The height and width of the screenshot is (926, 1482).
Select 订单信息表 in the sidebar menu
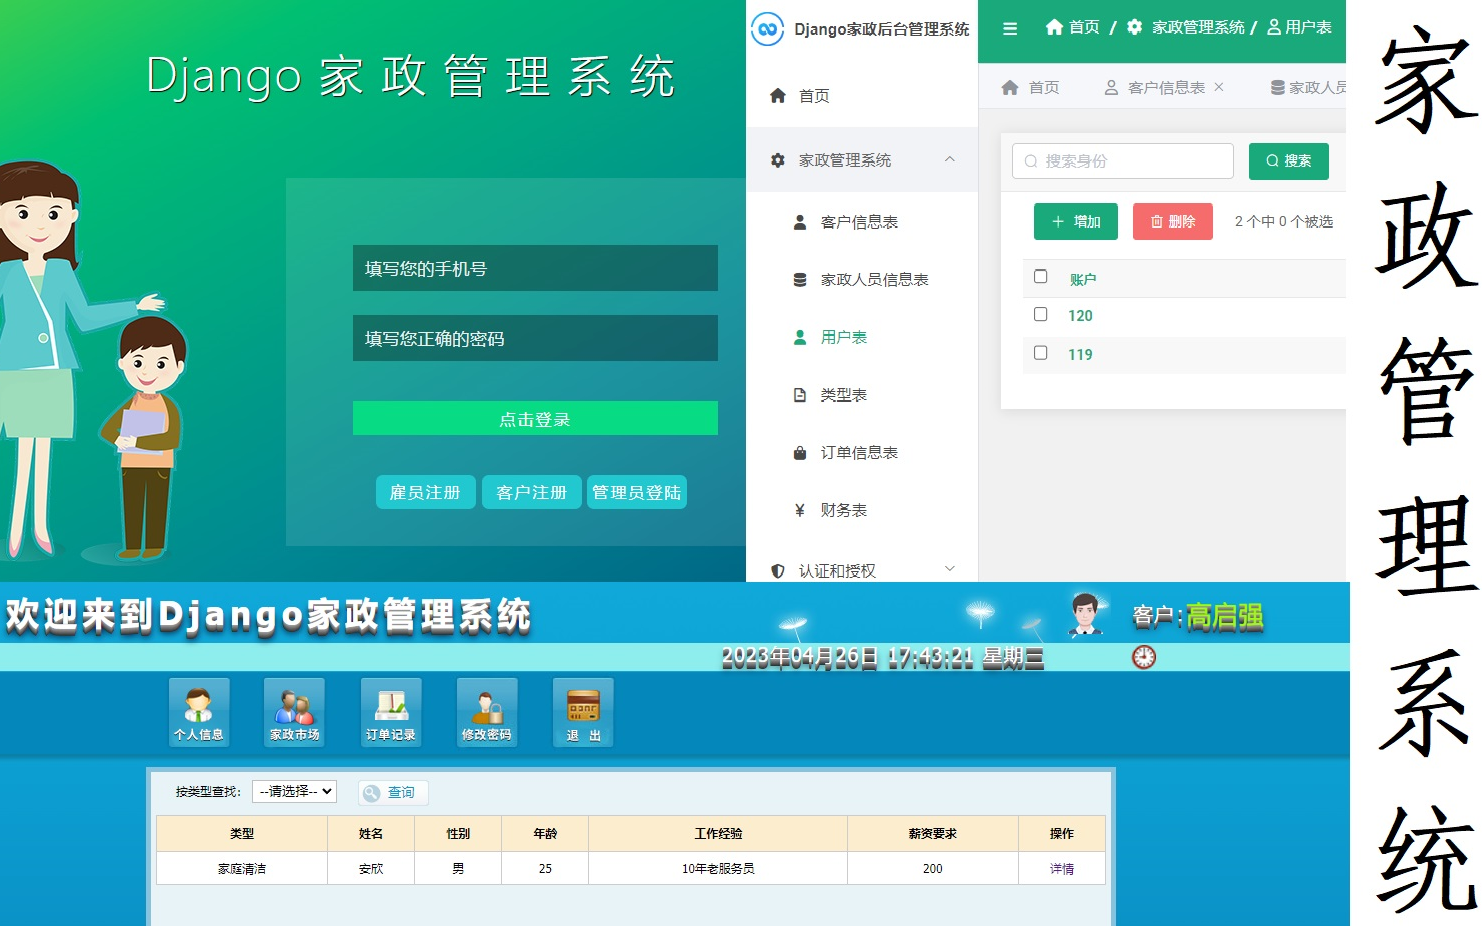tap(862, 453)
